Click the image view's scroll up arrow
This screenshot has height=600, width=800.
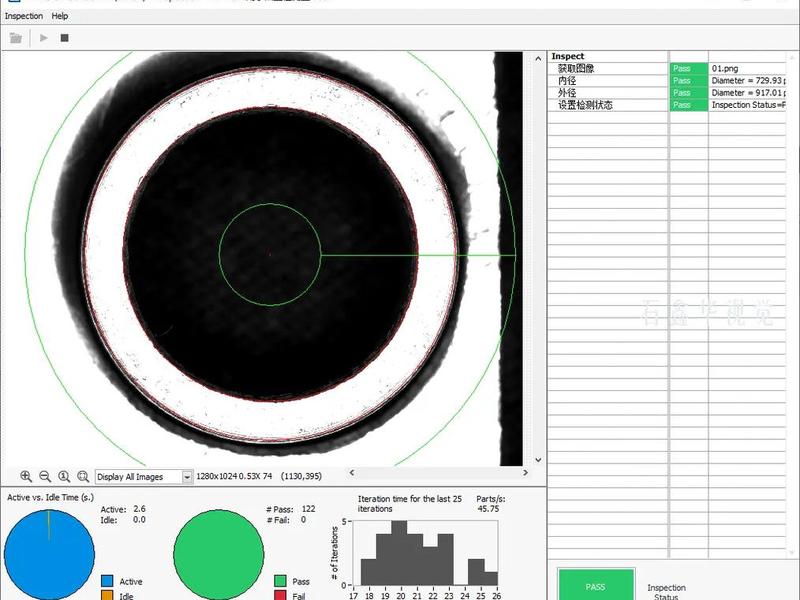click(x=538, y=59)
